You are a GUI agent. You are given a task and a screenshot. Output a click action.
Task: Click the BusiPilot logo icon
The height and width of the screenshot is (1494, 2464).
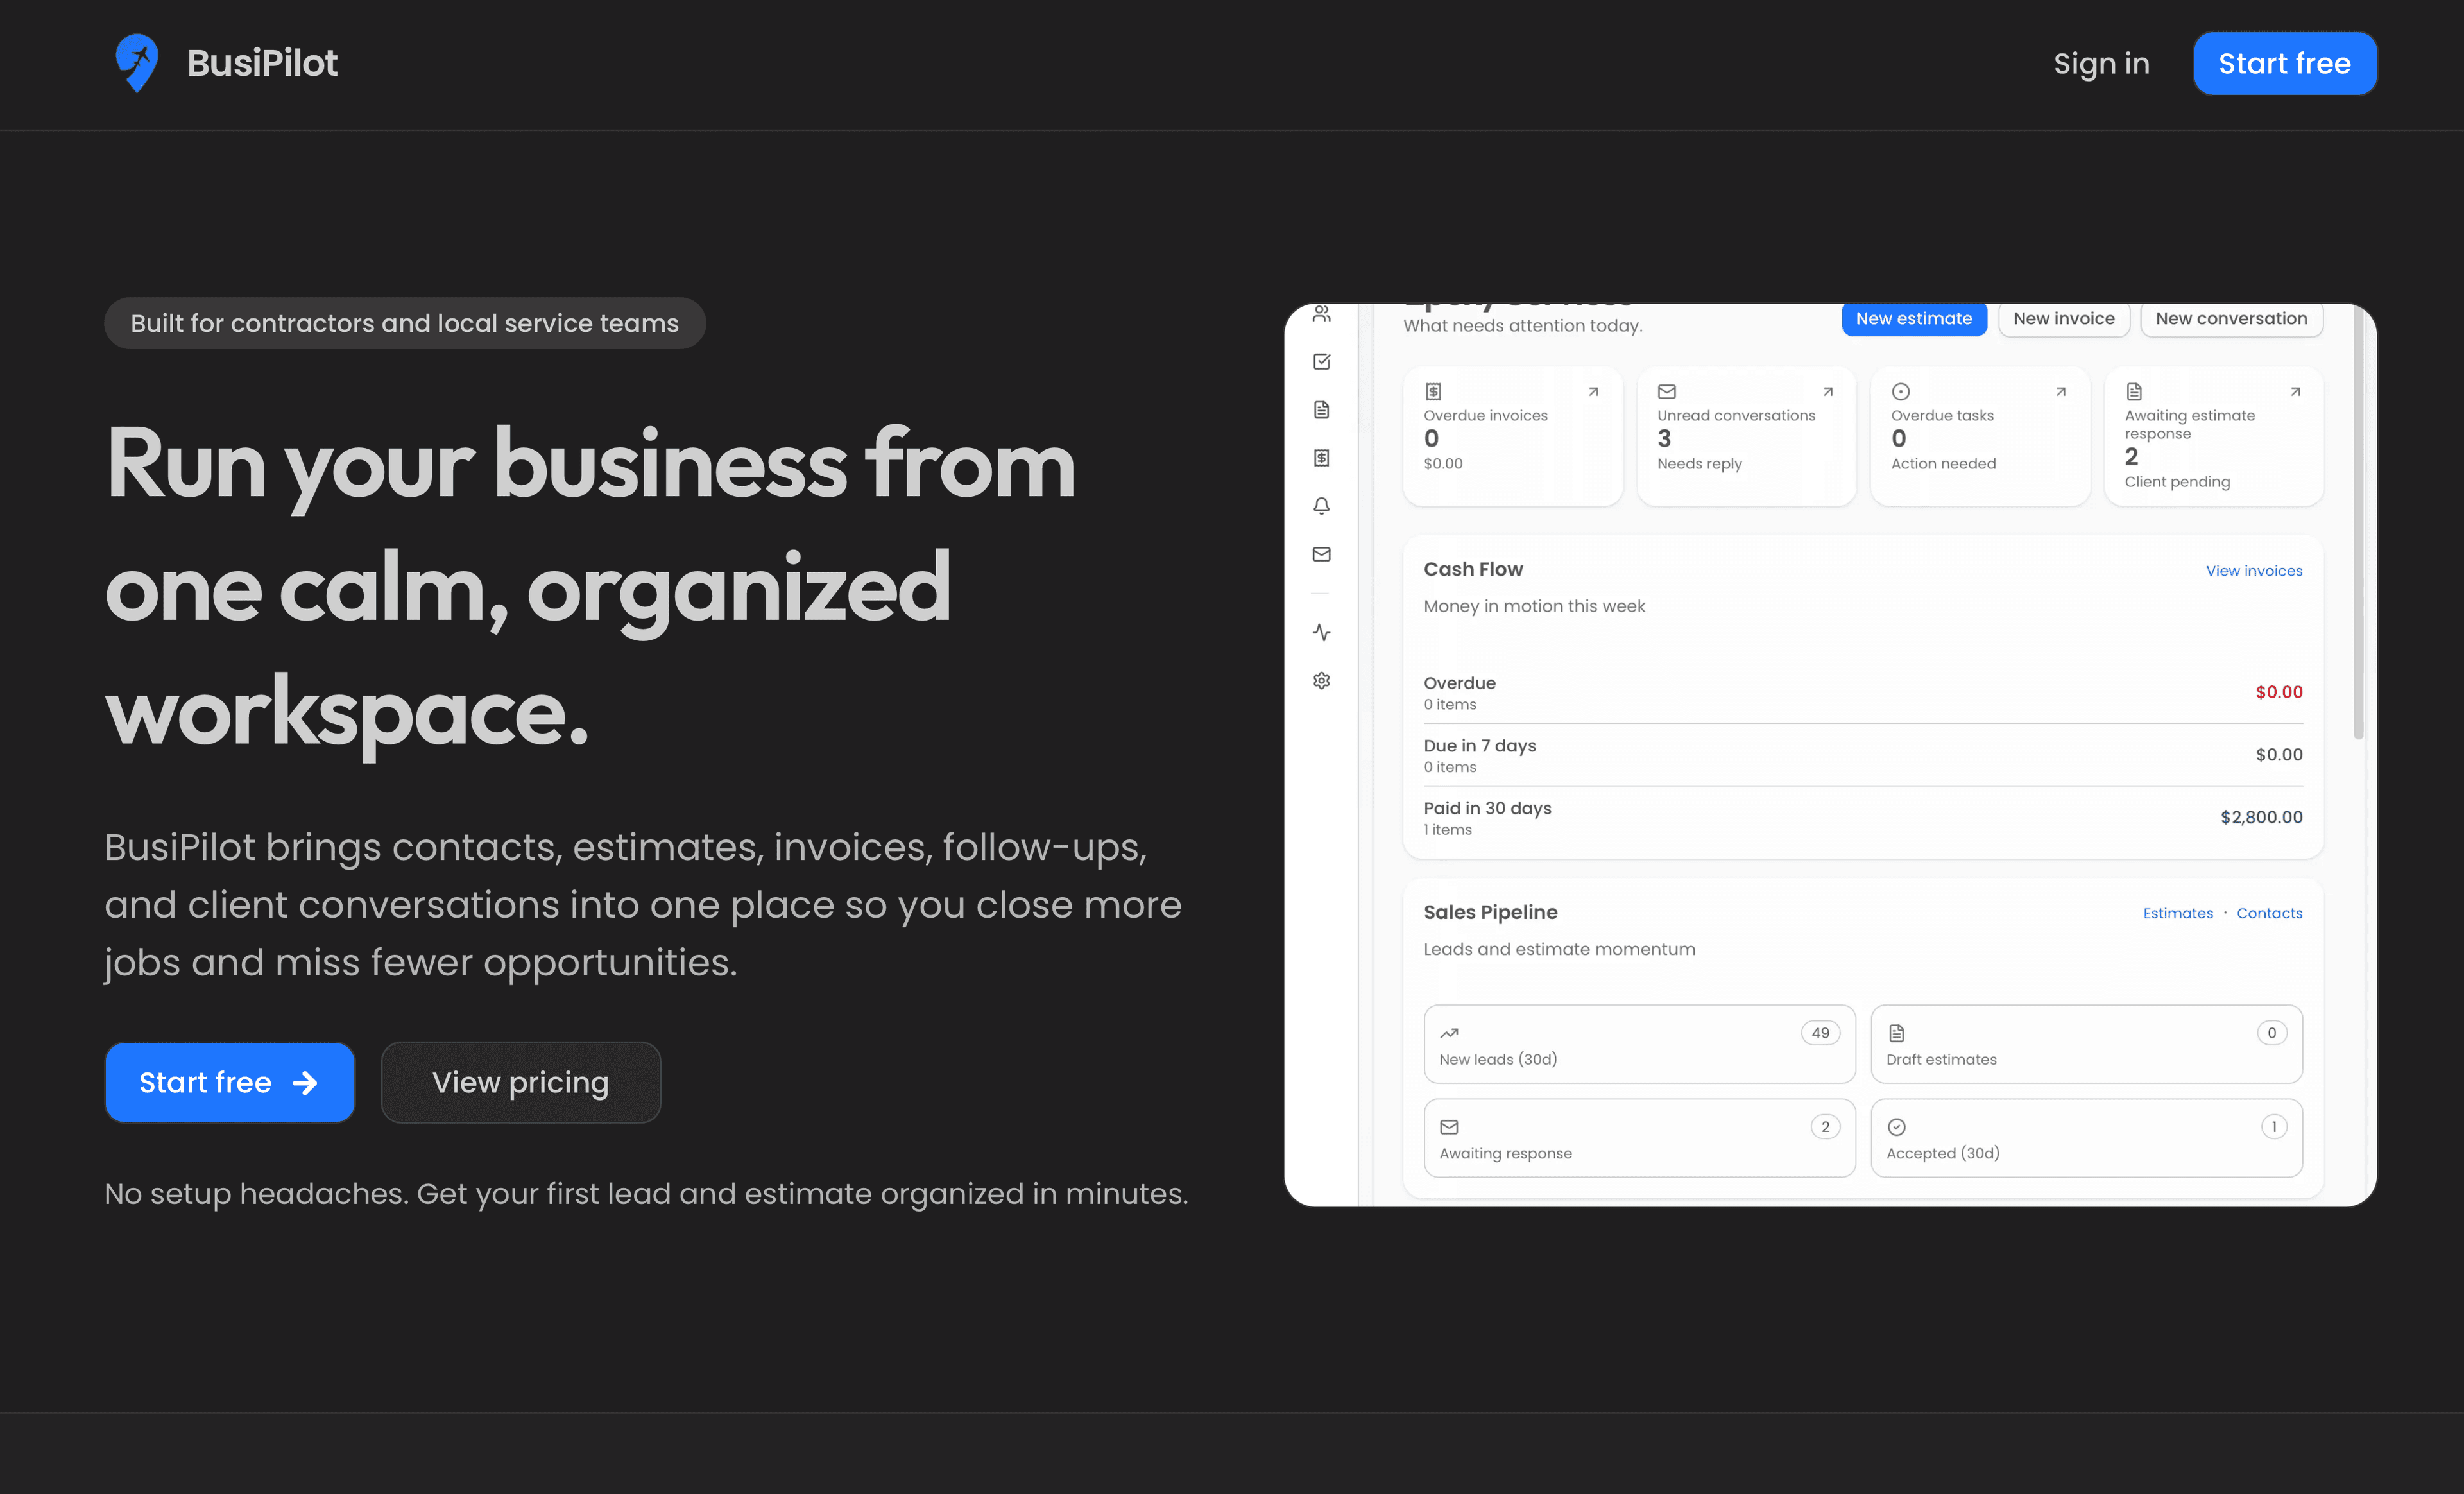pyautogui.click(x=137, y=63)
